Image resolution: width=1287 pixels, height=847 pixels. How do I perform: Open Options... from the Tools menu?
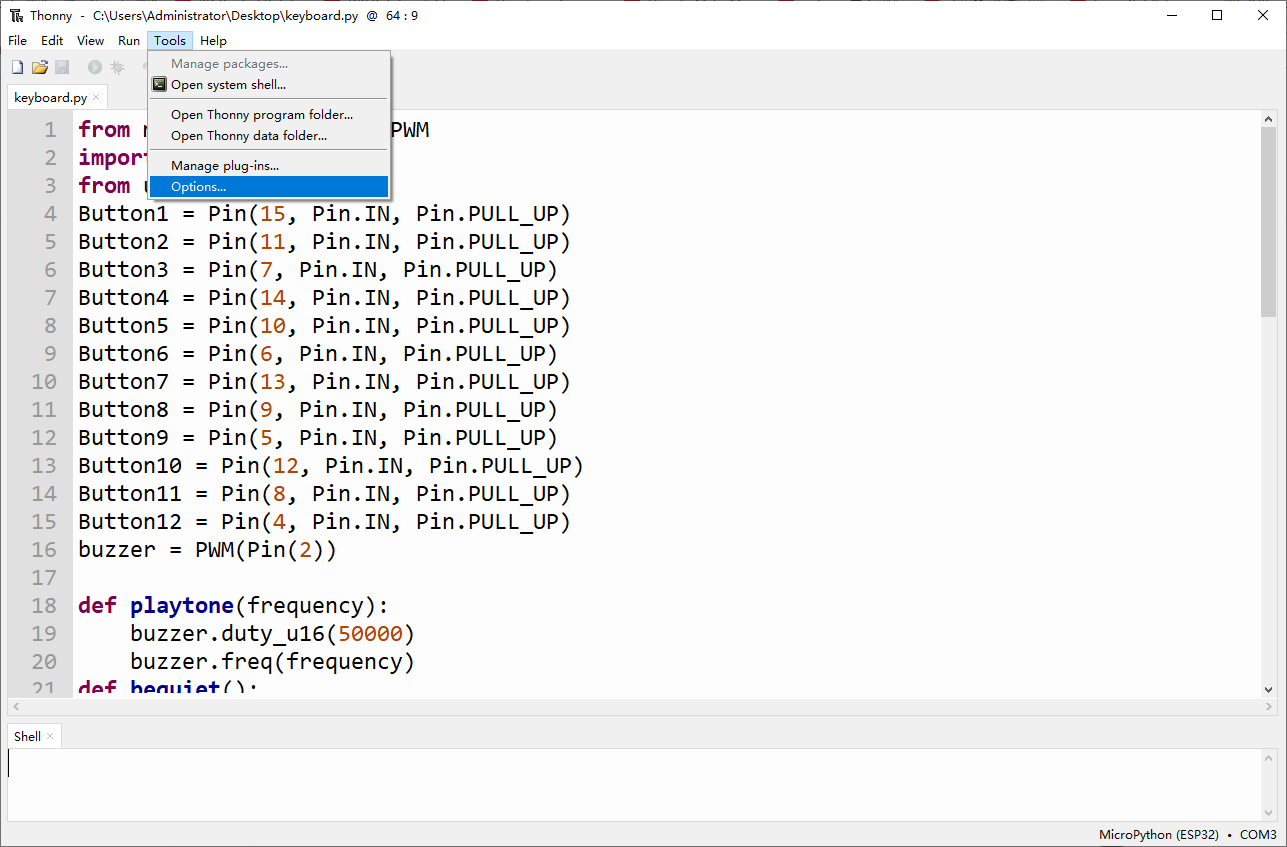(x=269, y=187)
